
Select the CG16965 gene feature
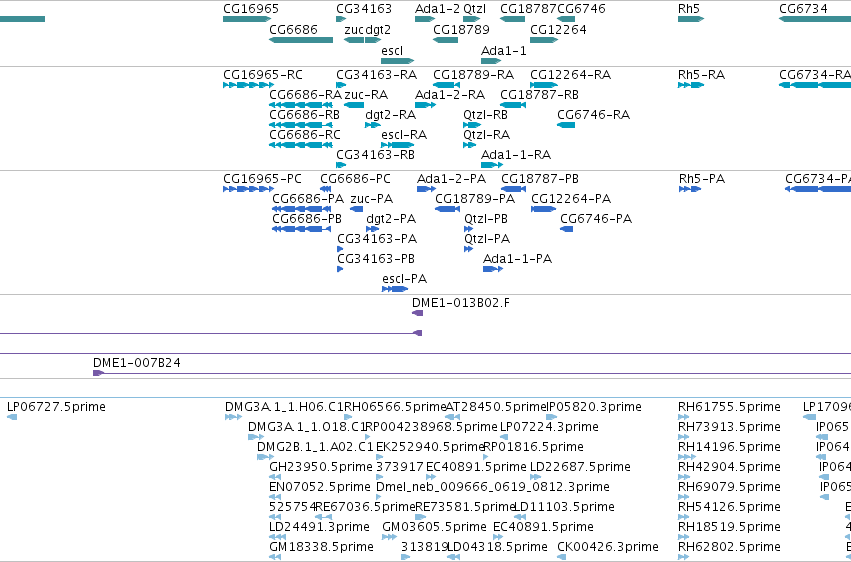point(247,19)
